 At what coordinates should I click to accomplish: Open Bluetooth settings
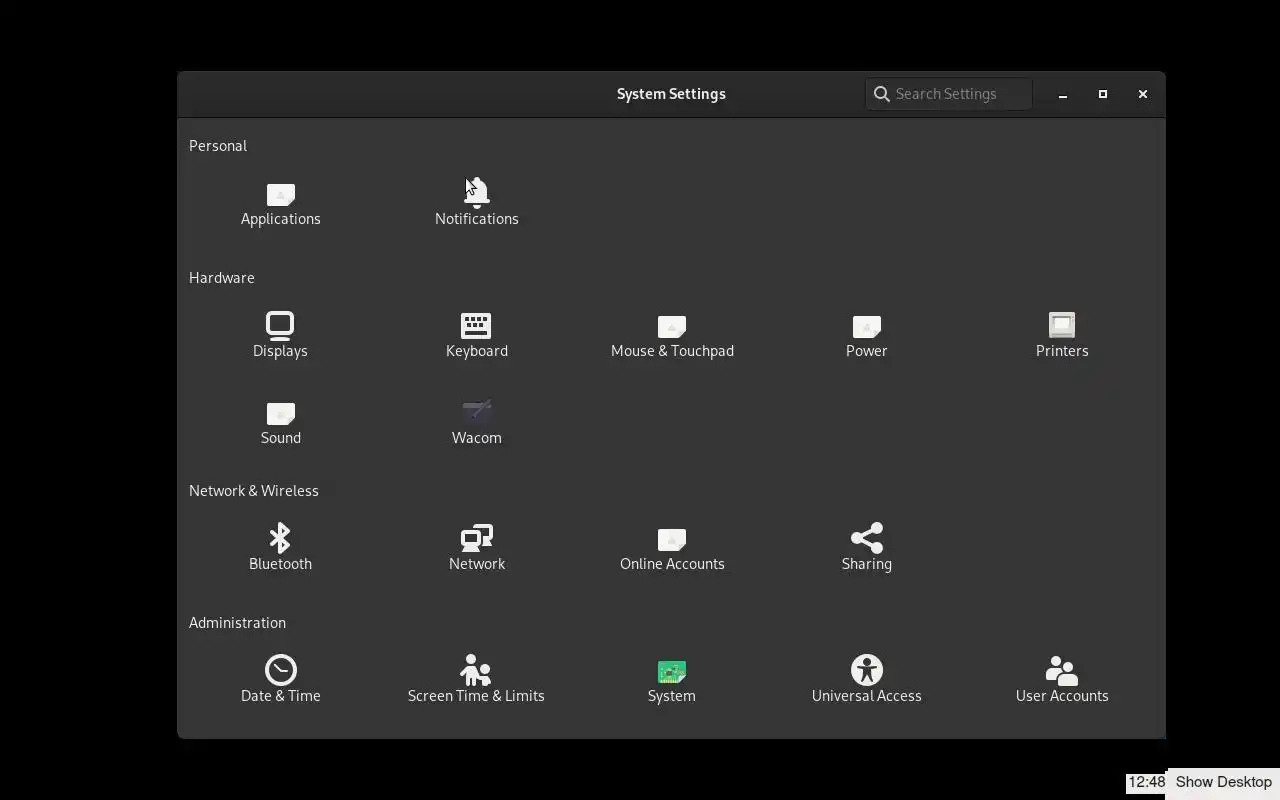click(280, 548)
